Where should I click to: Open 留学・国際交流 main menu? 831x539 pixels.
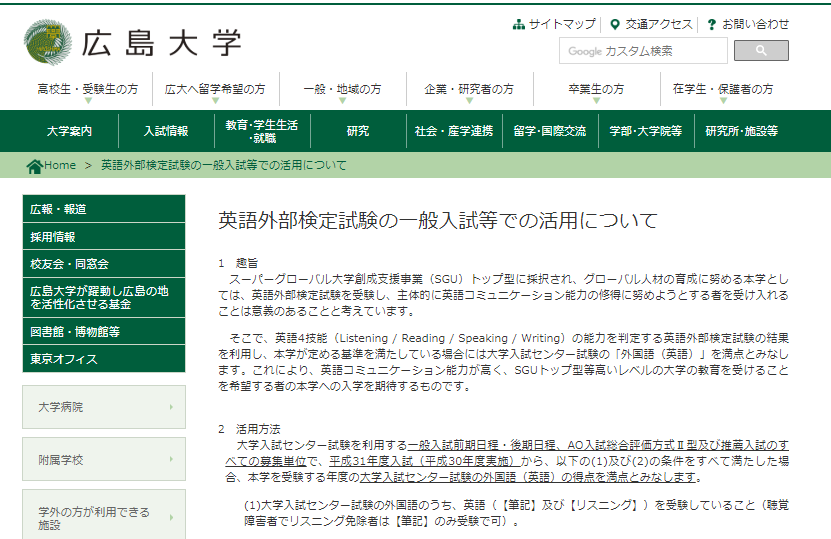tap(550, 131)
